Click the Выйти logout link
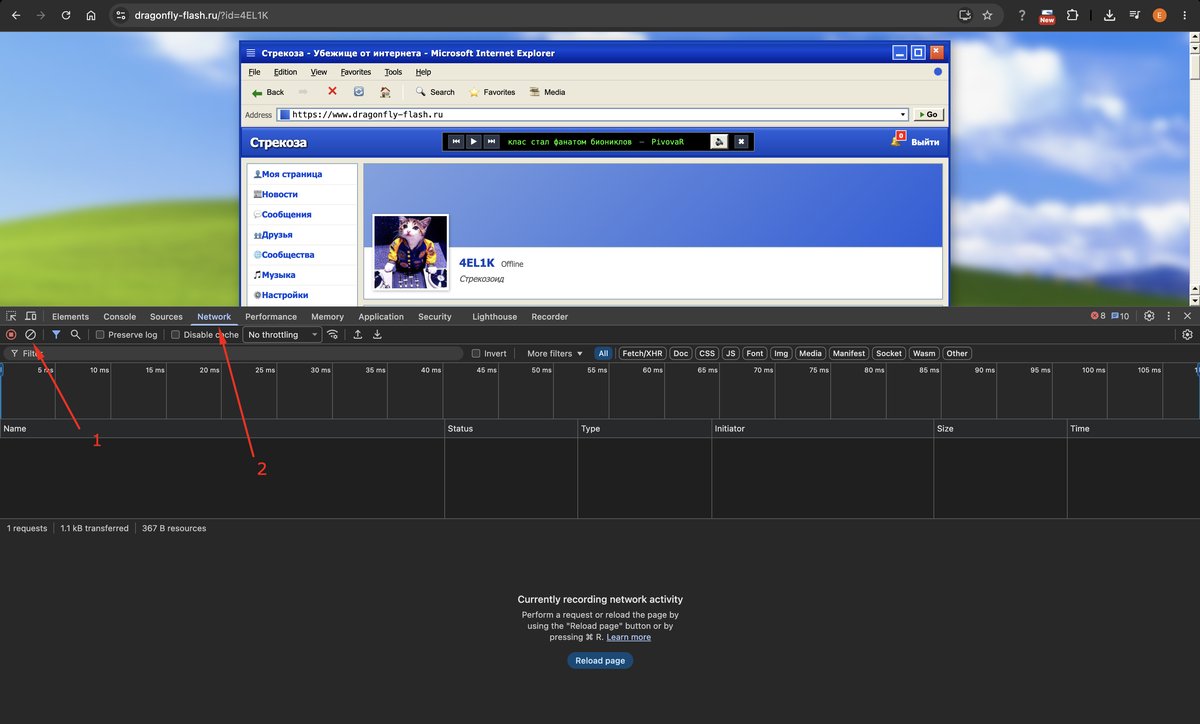This screenshot has width=1200, height=724. [925, 142]
